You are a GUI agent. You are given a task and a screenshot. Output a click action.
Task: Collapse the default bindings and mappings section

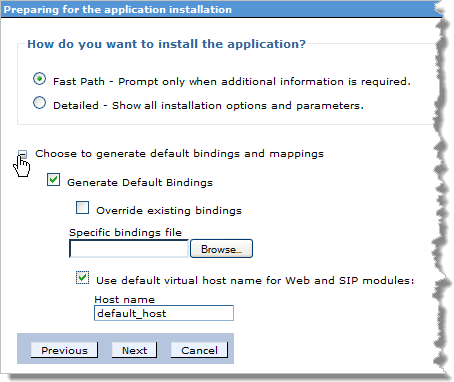[x=22, y=154]
